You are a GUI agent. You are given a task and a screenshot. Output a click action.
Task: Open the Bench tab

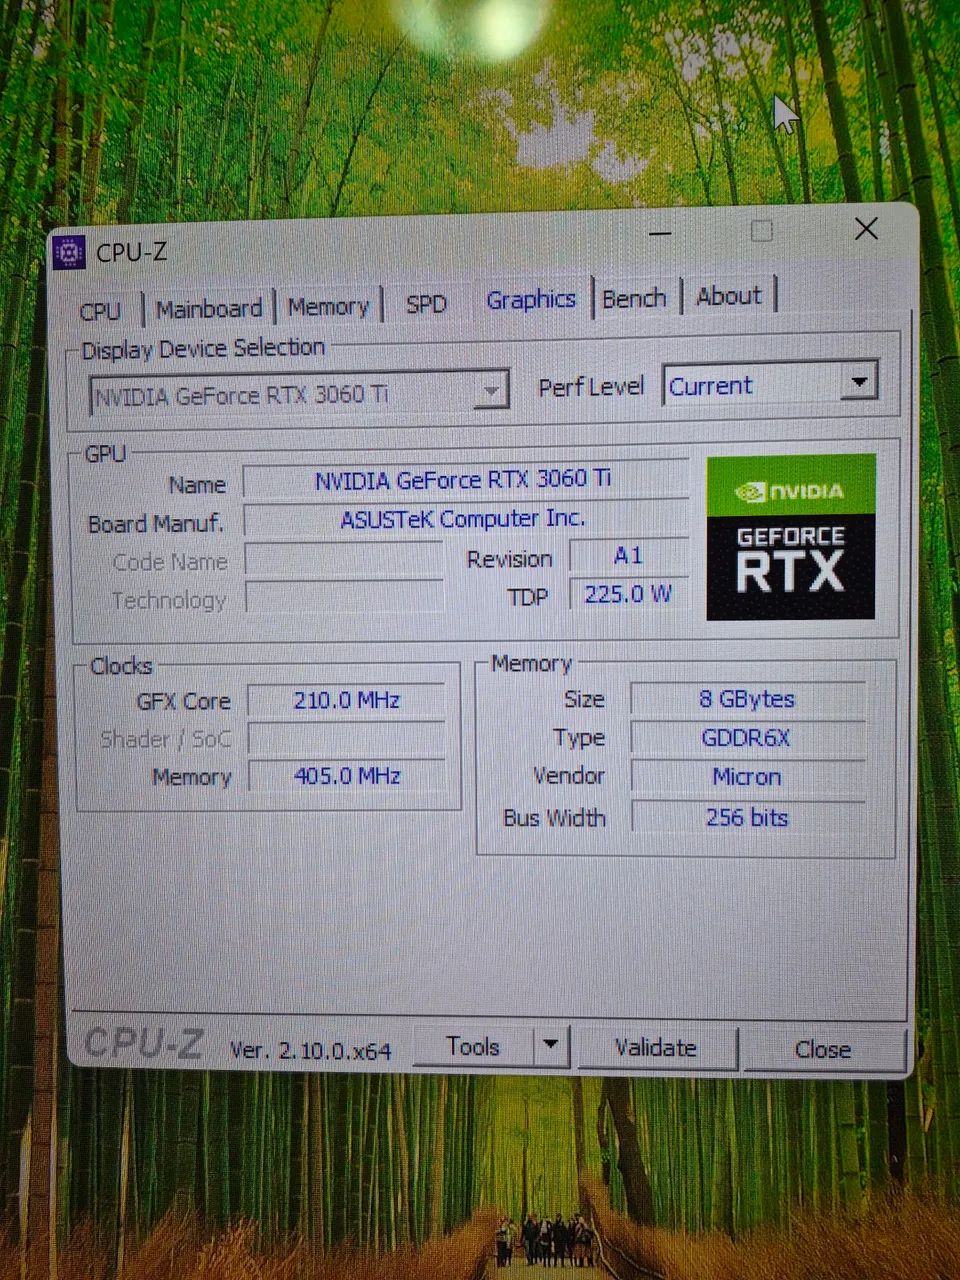tap(634, 298)
